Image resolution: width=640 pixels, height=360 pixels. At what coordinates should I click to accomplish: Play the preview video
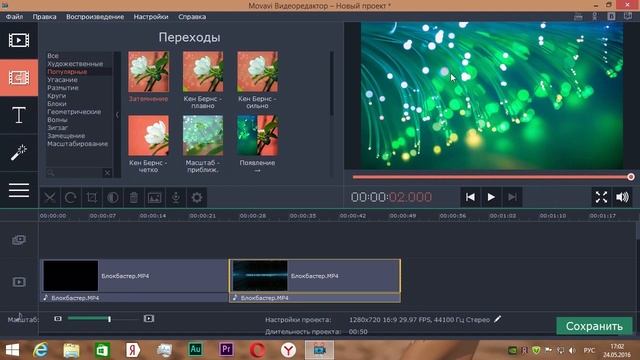point(491,197)
